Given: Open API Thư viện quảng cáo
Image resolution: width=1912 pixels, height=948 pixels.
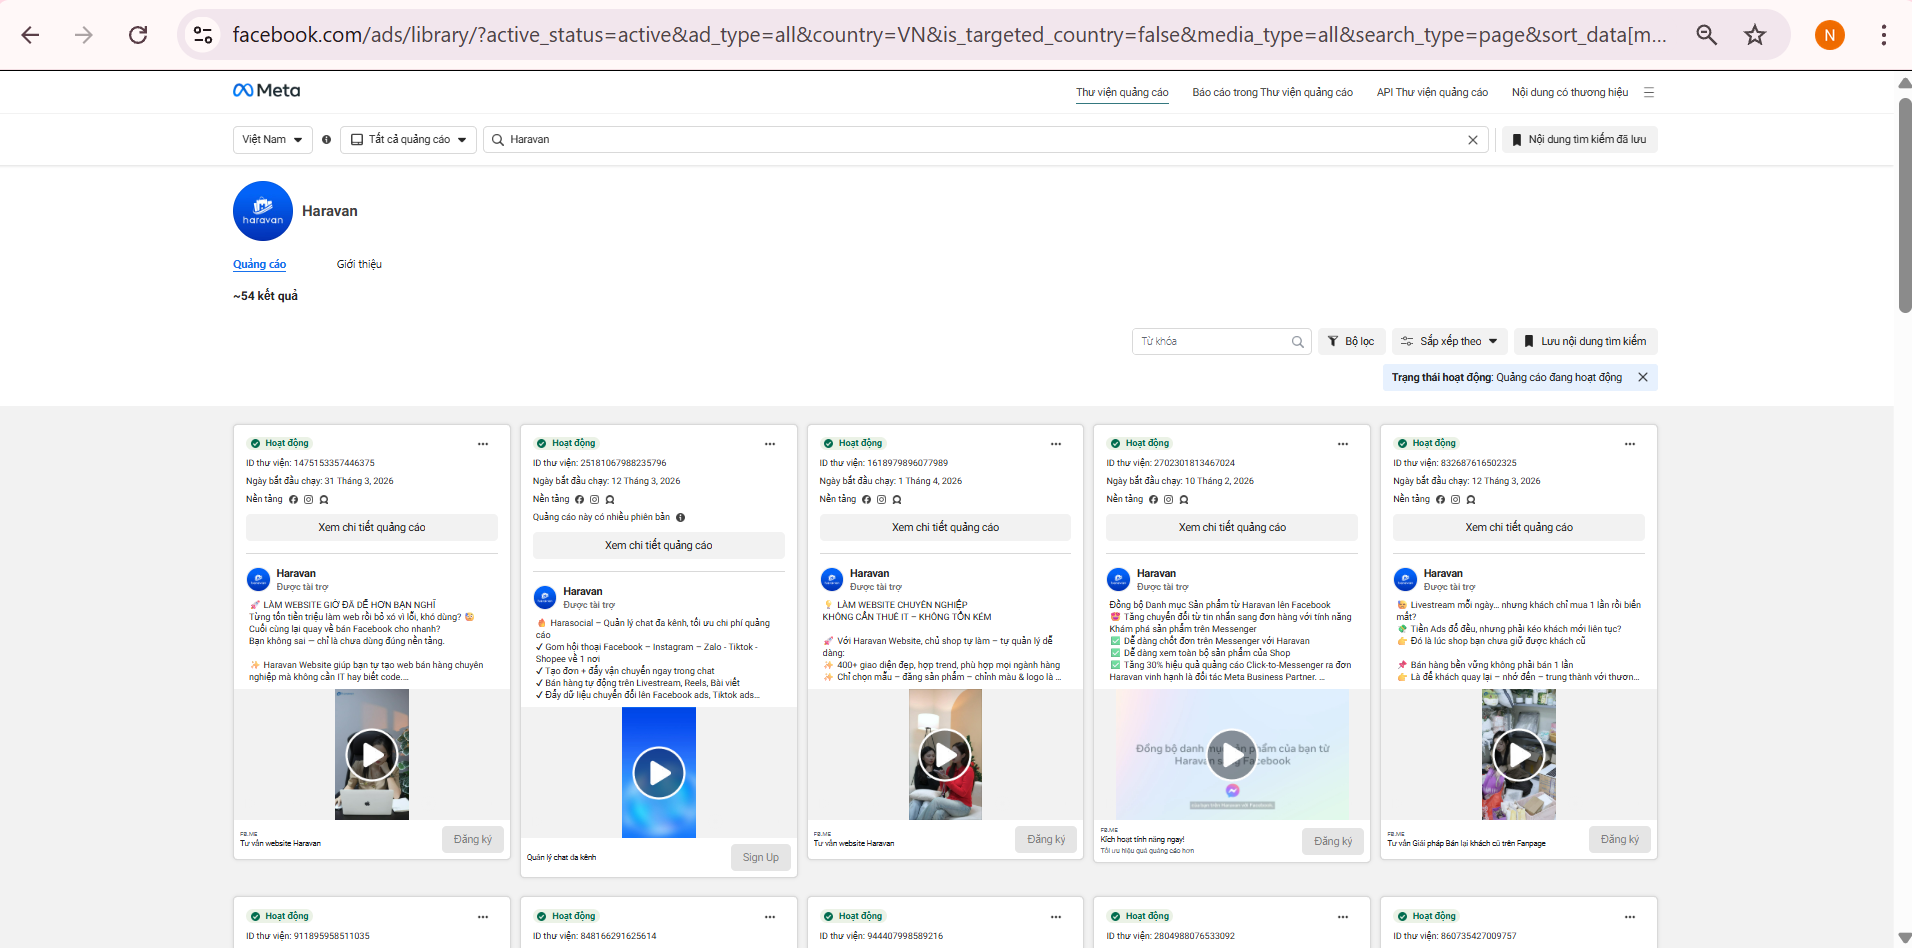Looking at the screenshot, I should pos(1432,92).
